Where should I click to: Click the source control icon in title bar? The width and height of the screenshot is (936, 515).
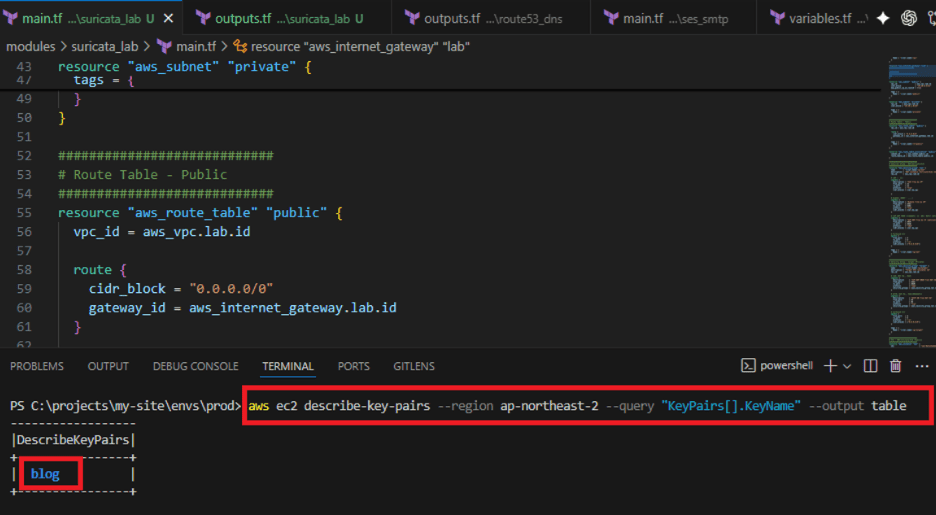pos(929,17)
